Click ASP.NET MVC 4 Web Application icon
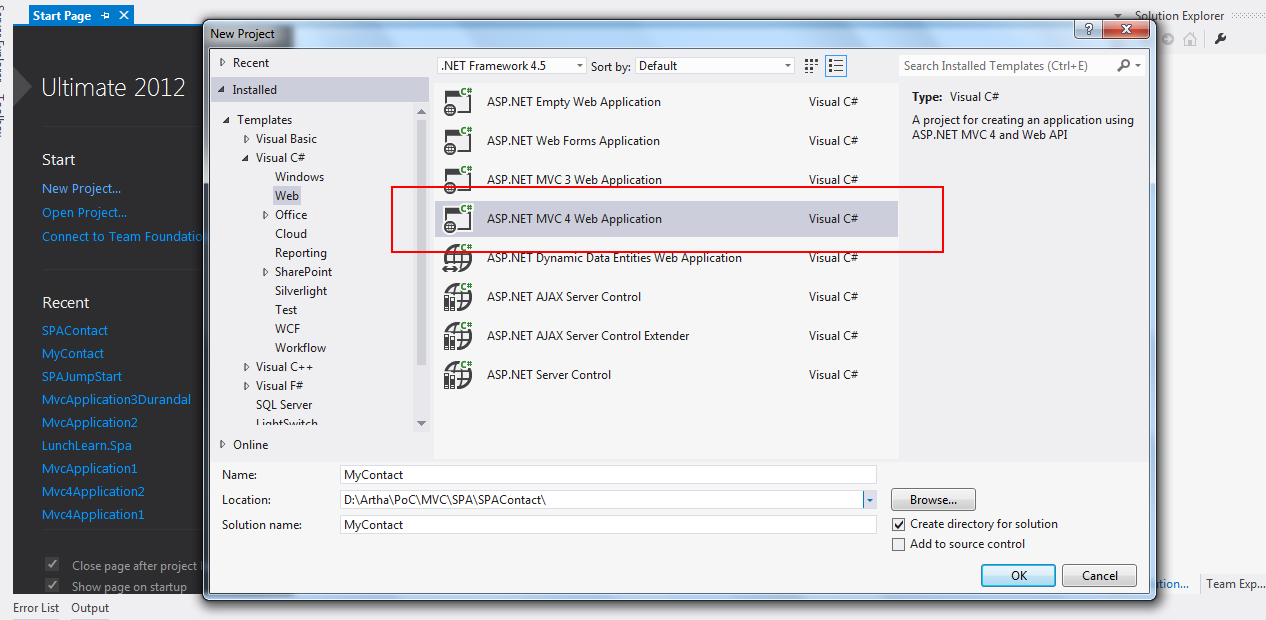This screenshot has width=1266, height=620. click(x=458, y=219)
